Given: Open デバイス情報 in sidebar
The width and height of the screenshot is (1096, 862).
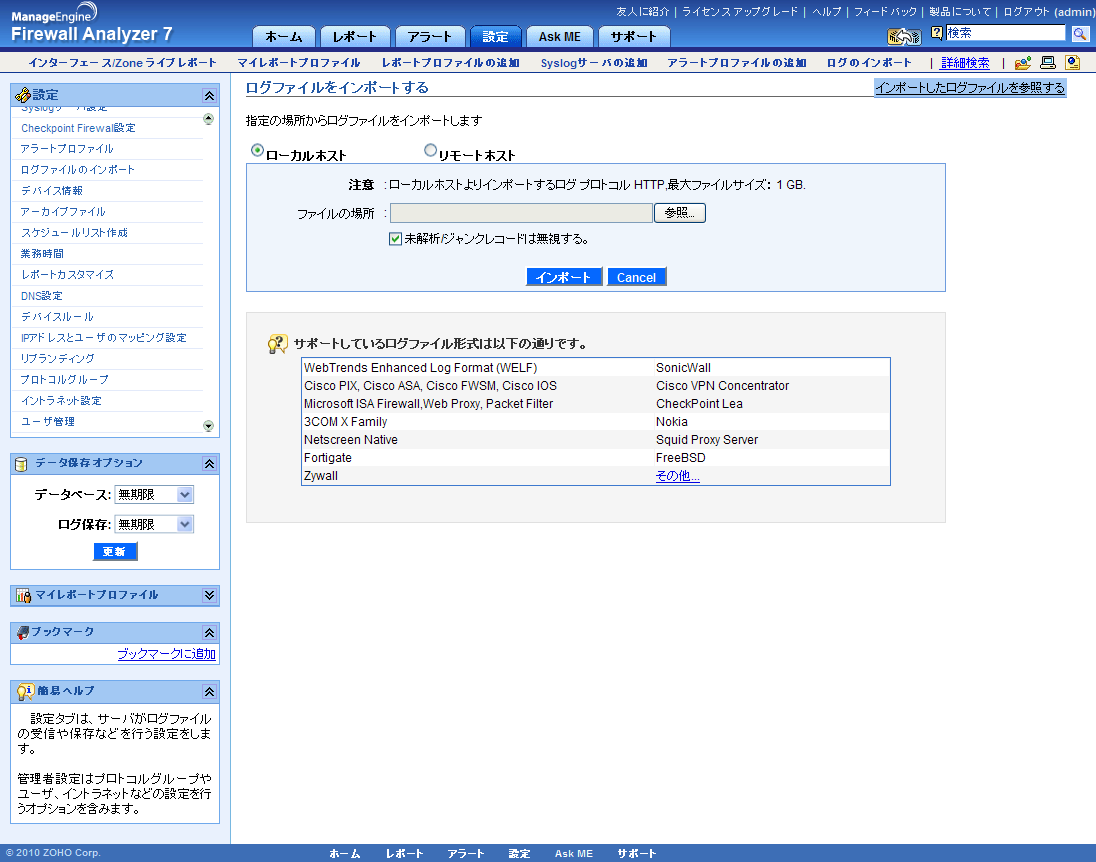Looking at the screenshot, I should coord(52,191).
